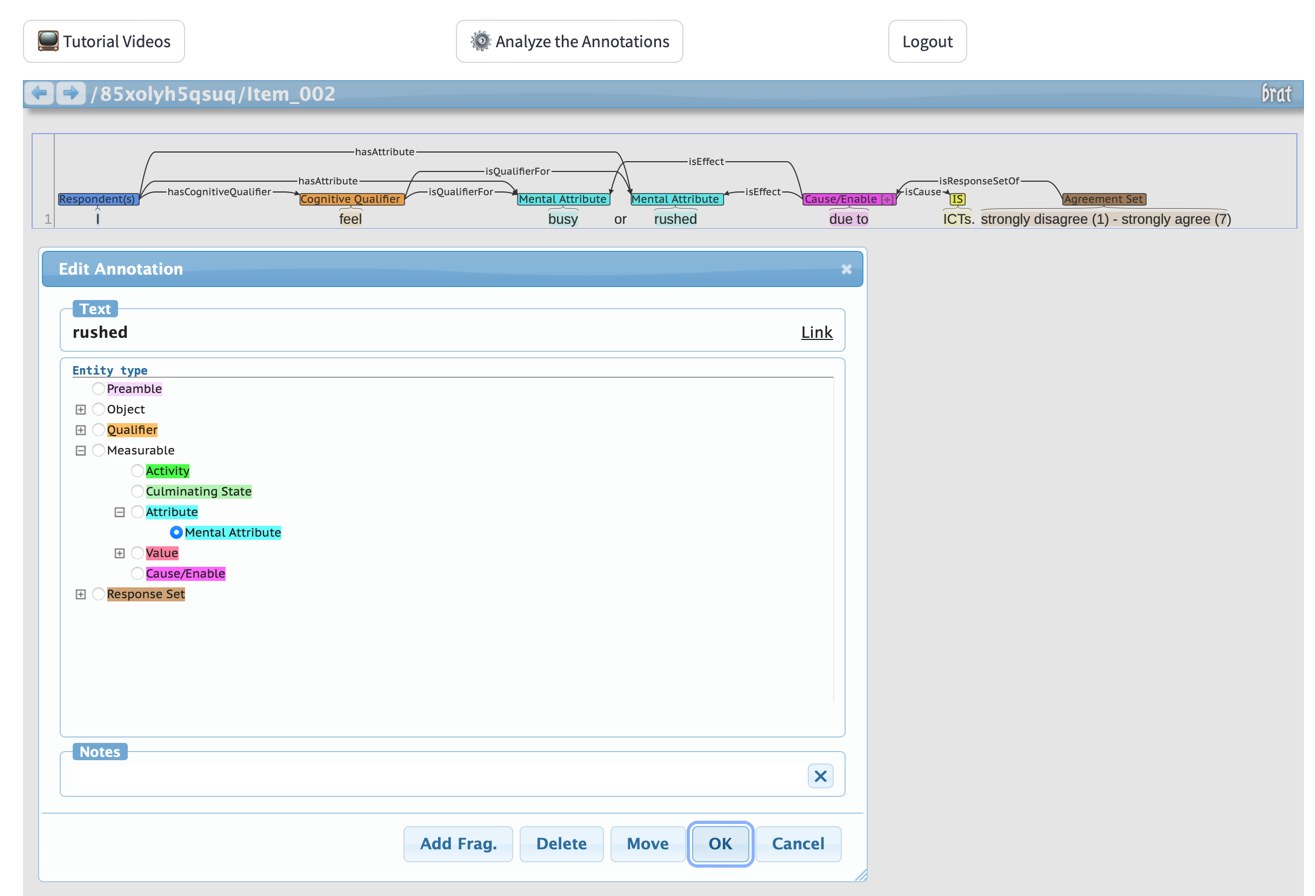1315x896 pixels.
Task: Click the Agreement Set annotation label
Action: tap(1104, 199)
